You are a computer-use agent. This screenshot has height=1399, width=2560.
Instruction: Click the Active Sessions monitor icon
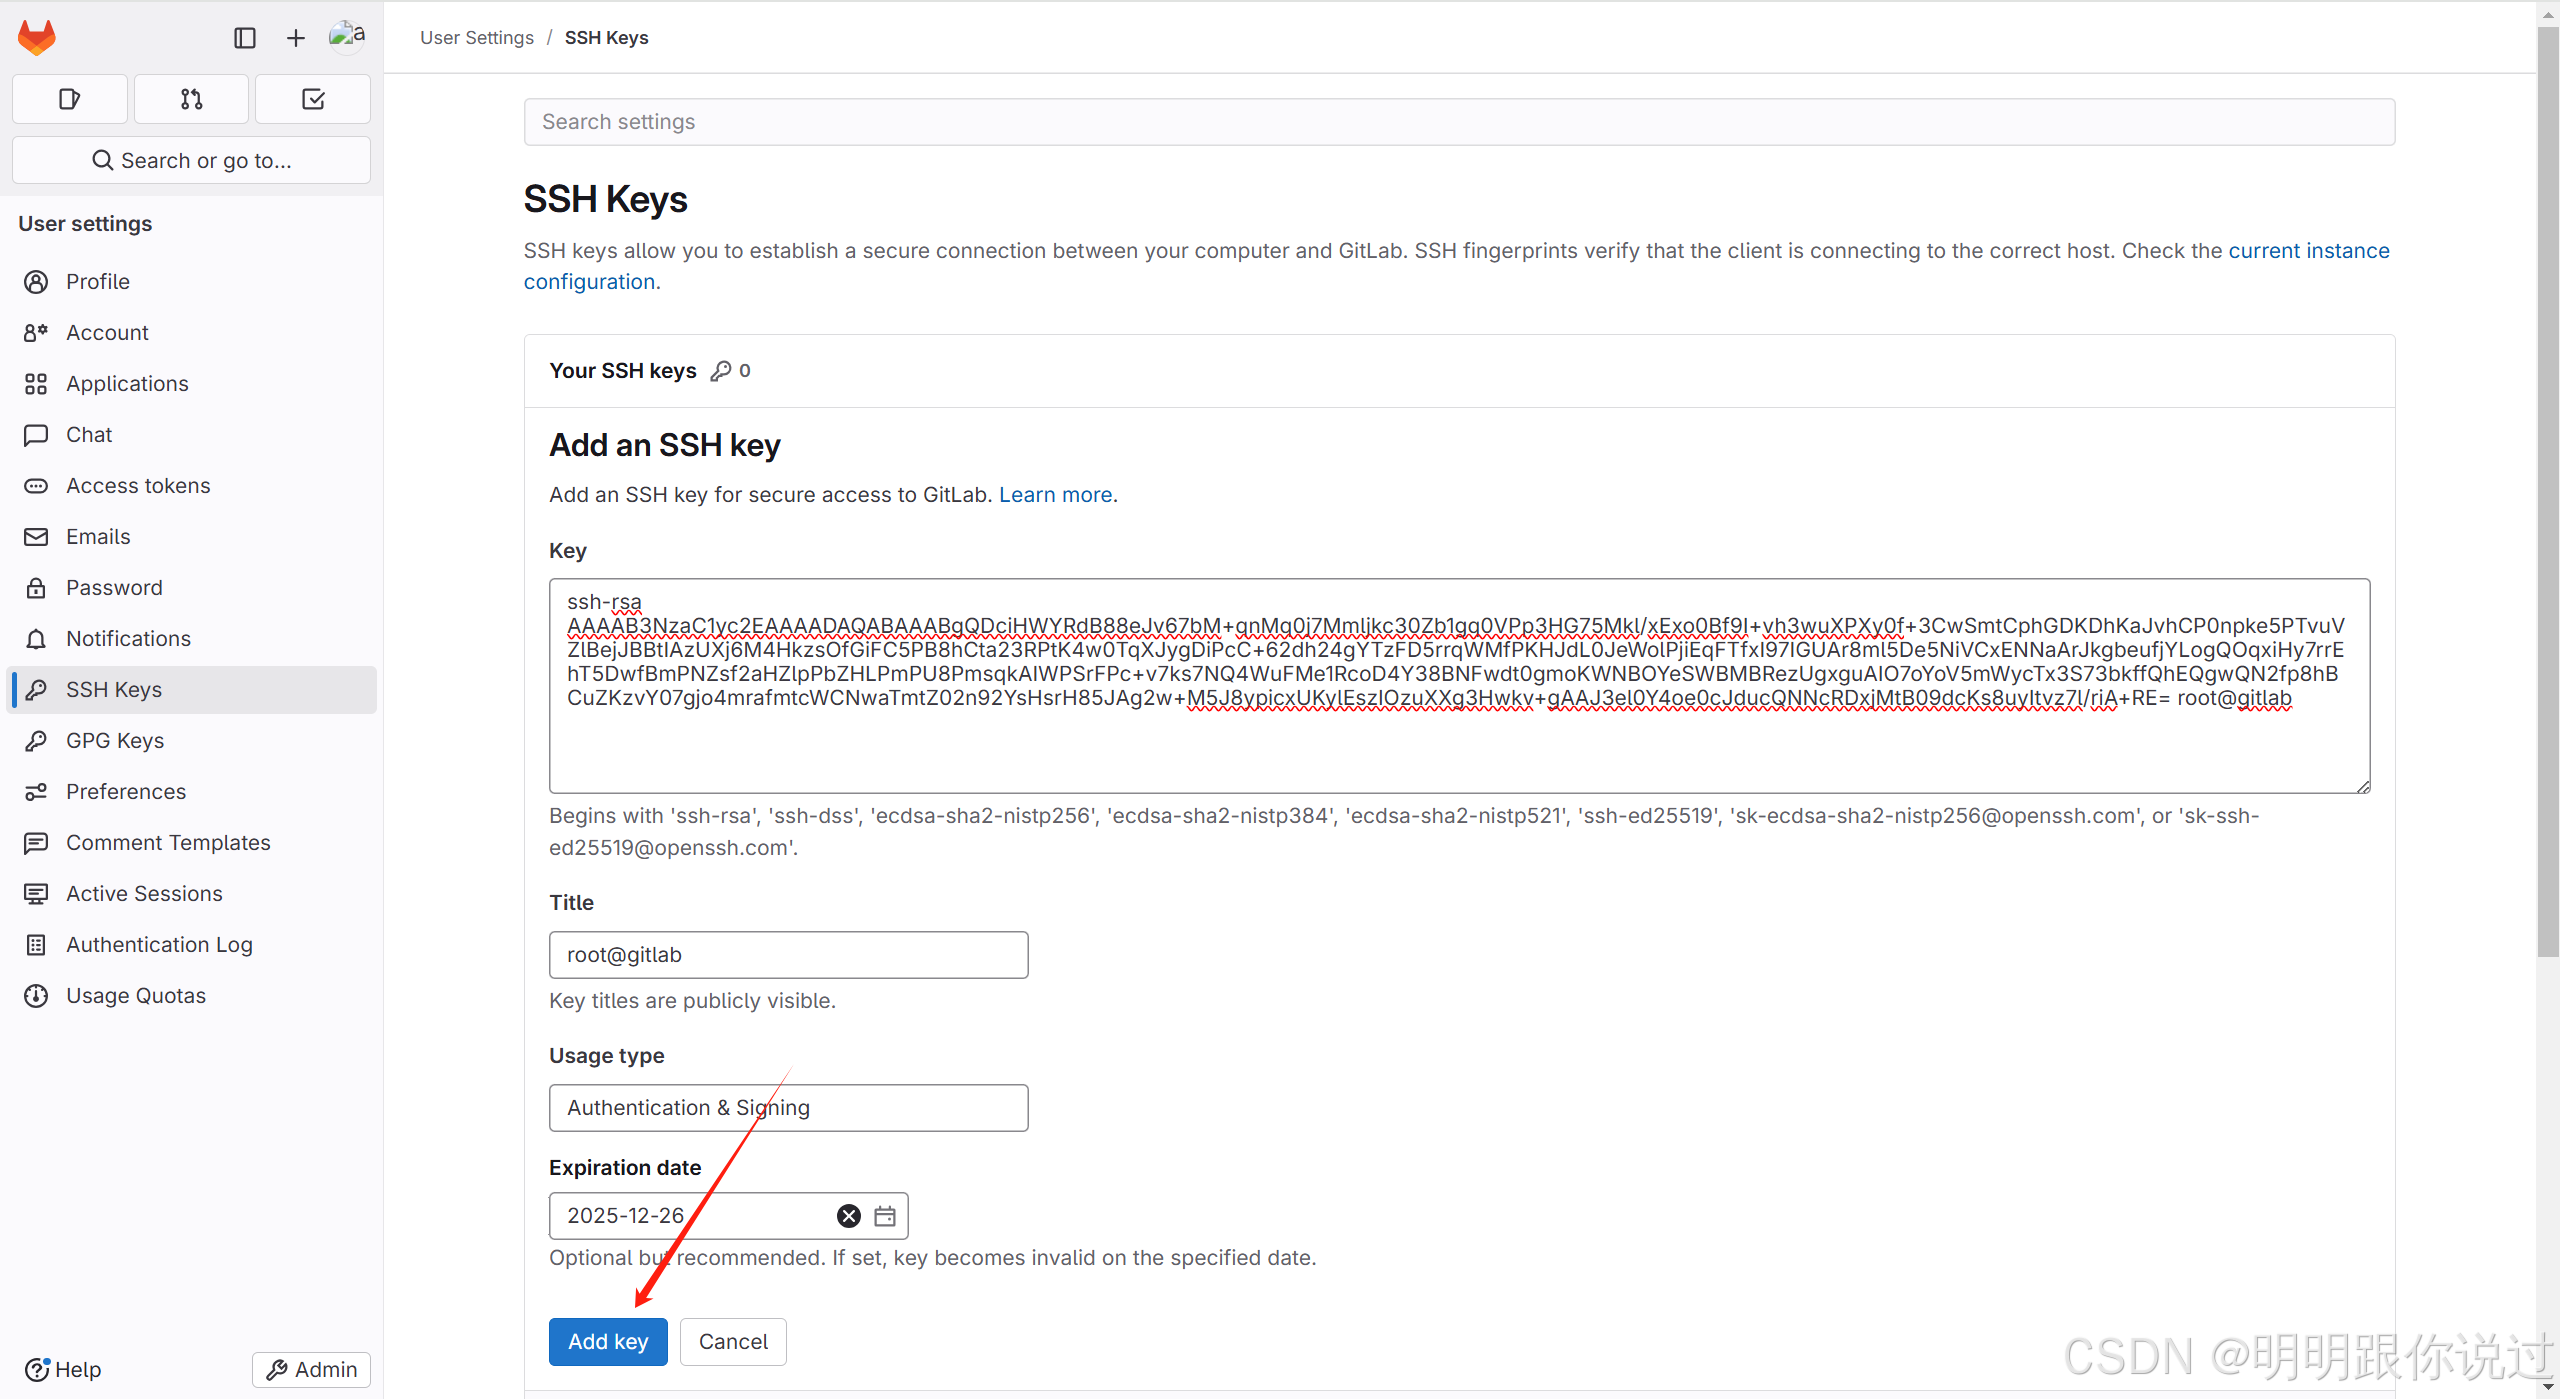tap(36, 894)
